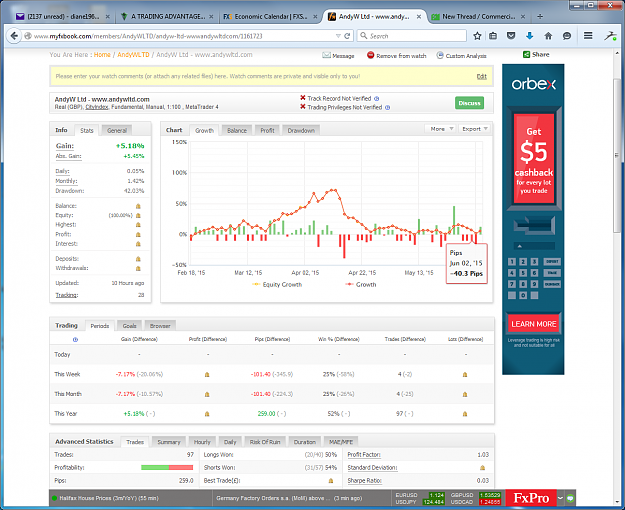The width and height of the screenshot is (625, 510).
Task: Reload the page with refresh icon
Action: [x=347, y=36]
